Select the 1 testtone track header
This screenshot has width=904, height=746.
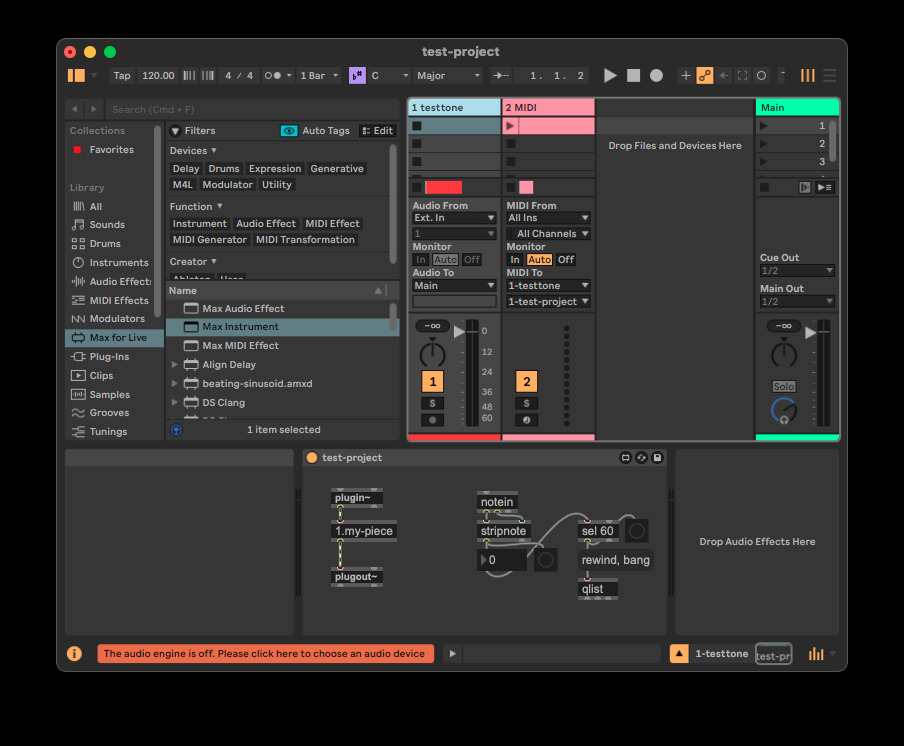pyautogui.click(x=454, y=108)
